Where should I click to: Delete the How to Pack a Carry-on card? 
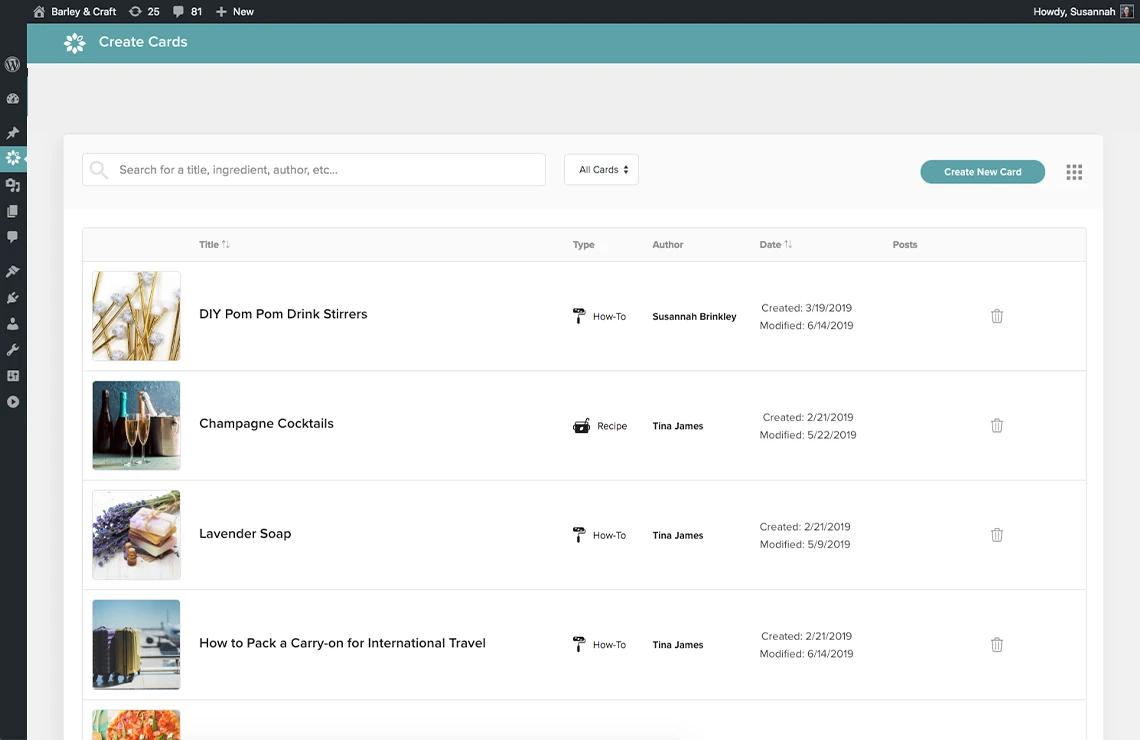(997, 645)
